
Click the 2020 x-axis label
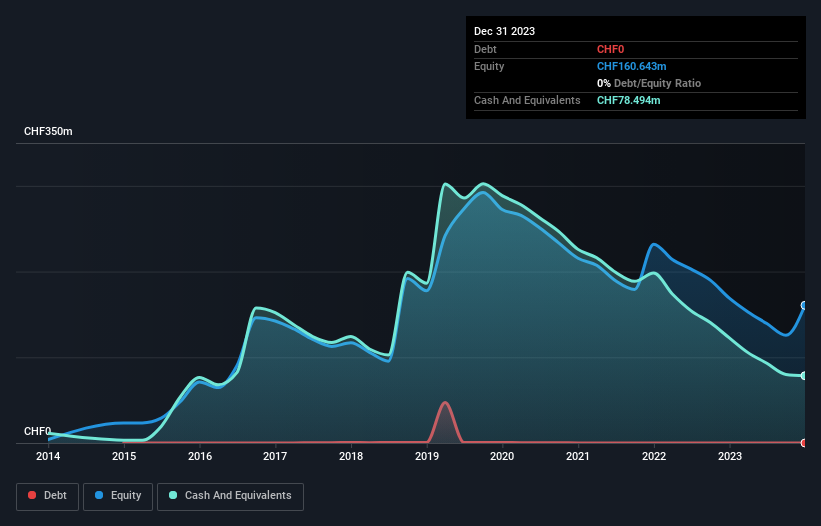click(x=502, y=456)
